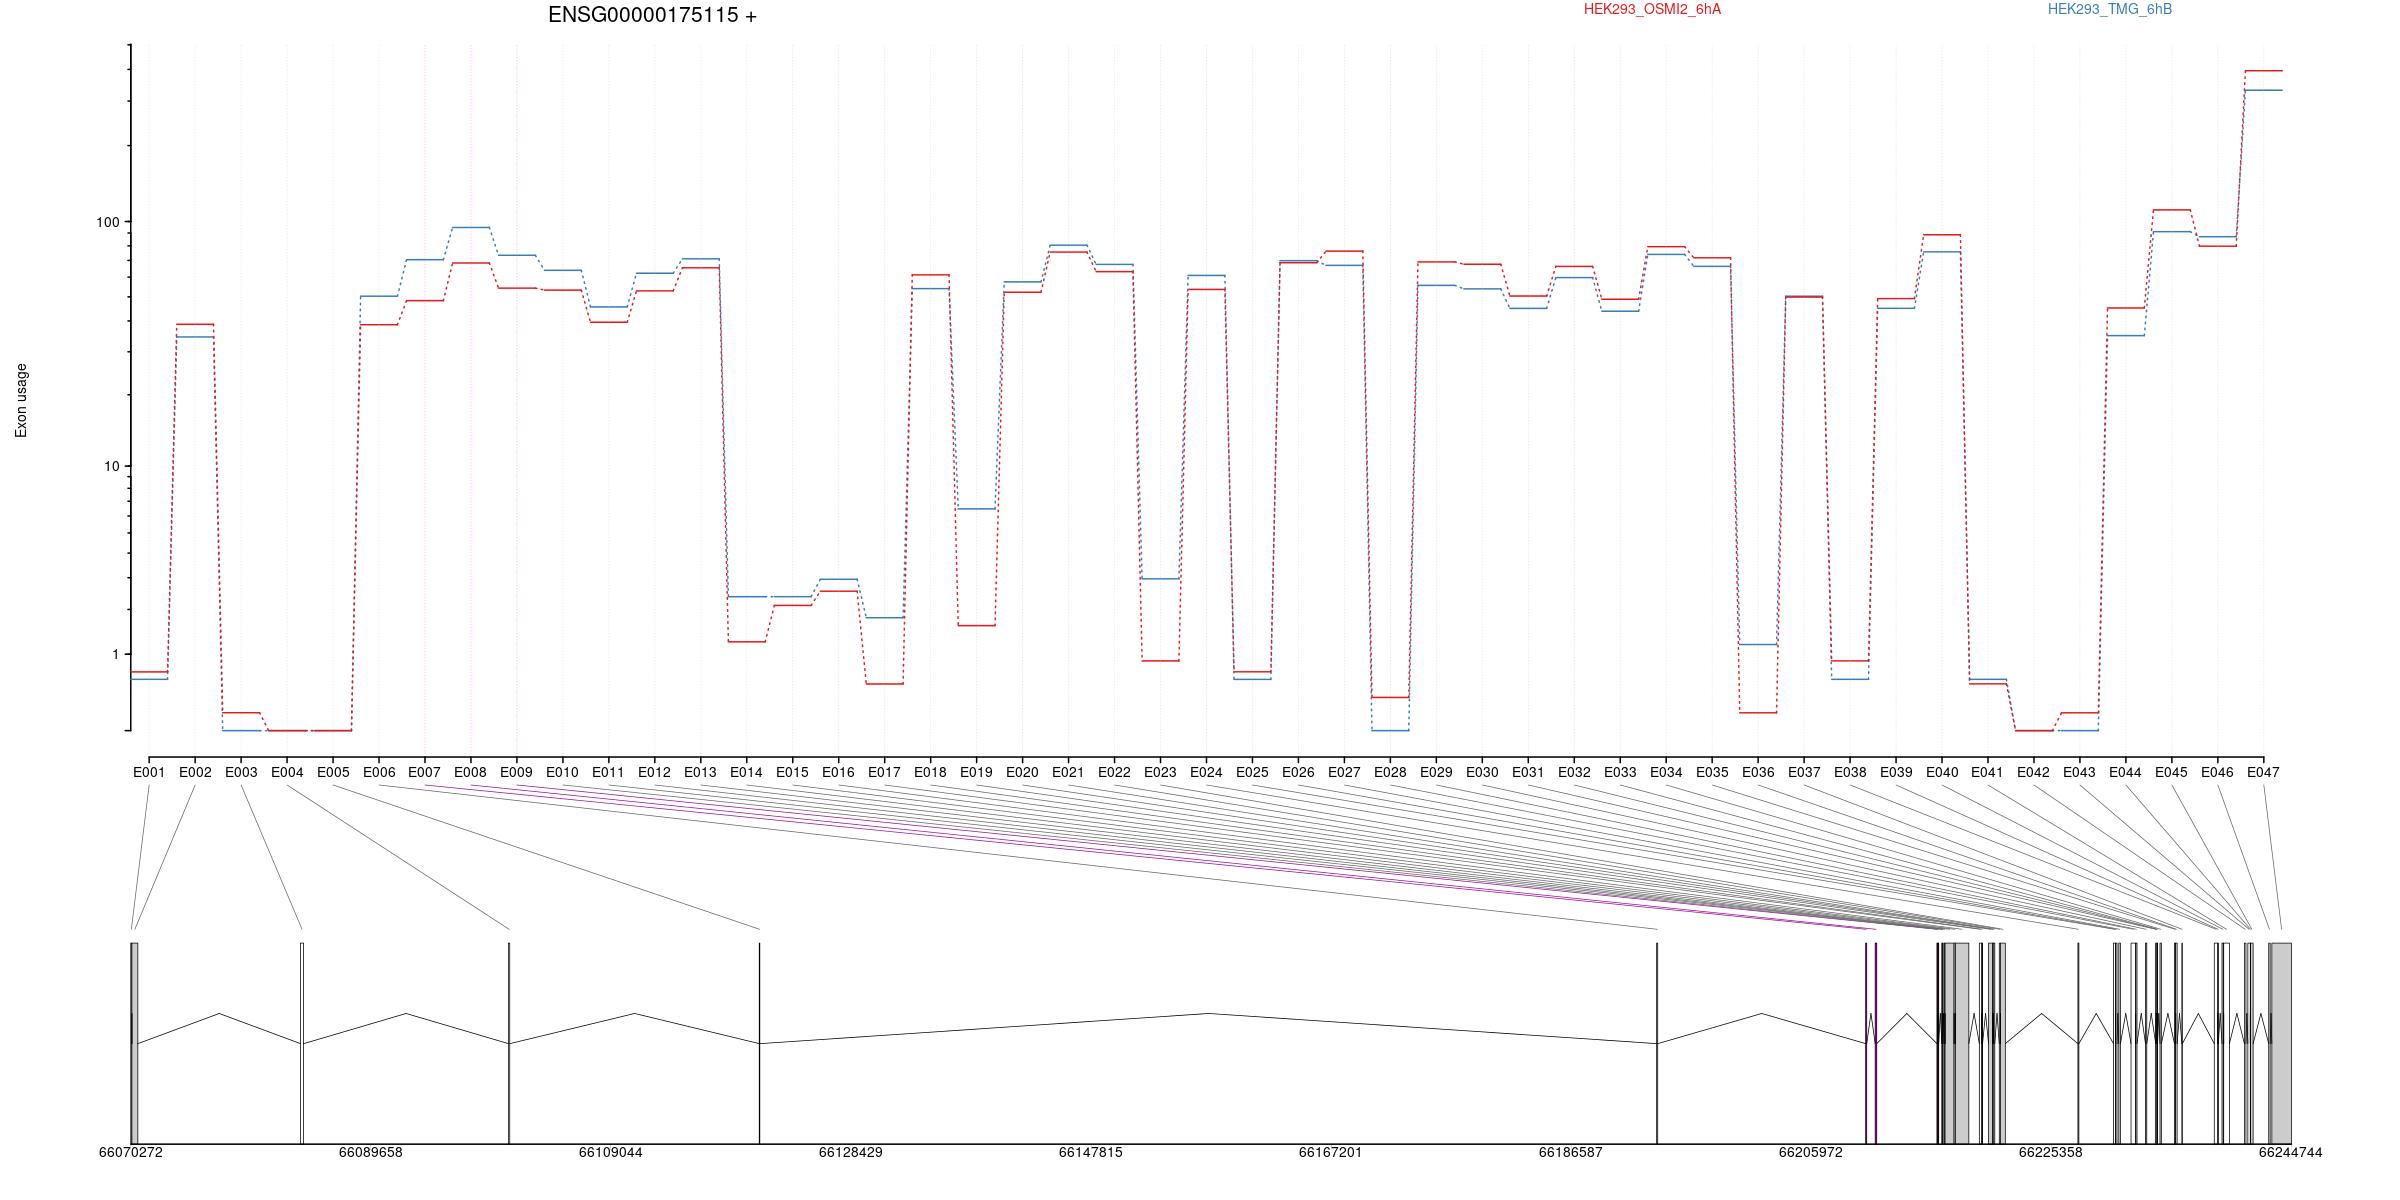Click exon label E034
The height and width of the screenshot is (1200, 2400).
[1667, 772]
